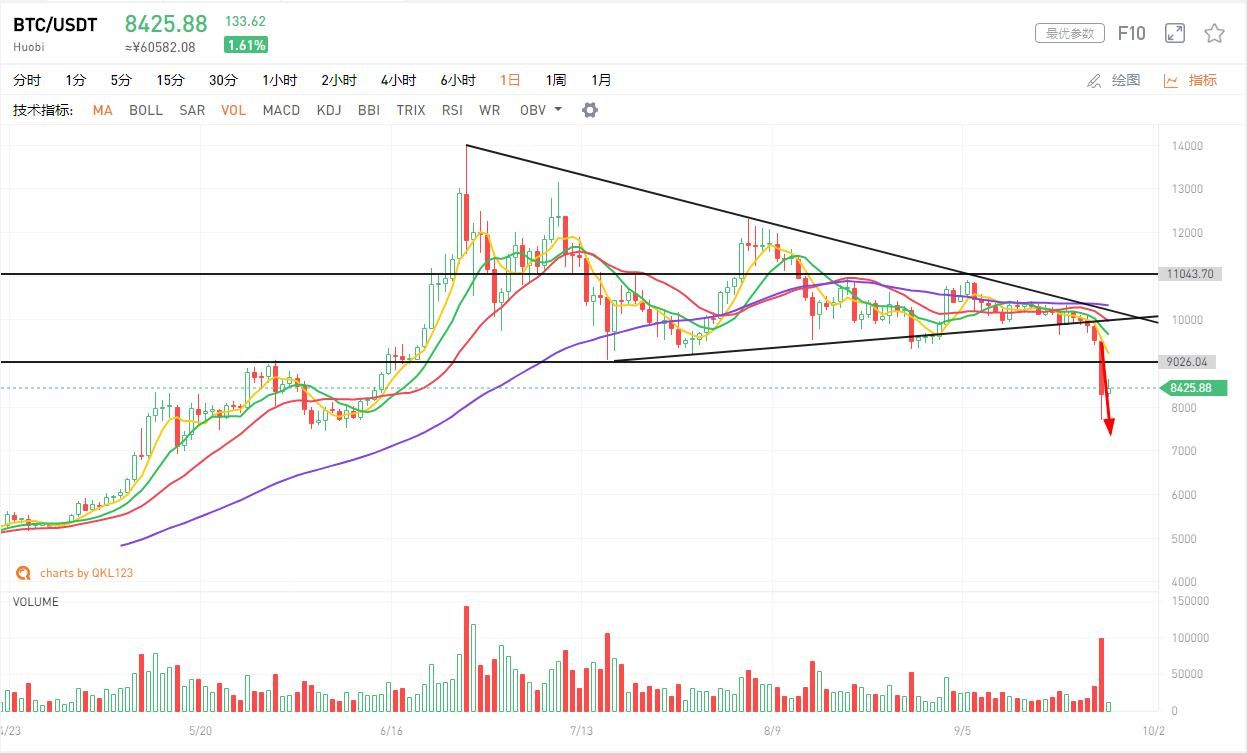
Task: Open the 指标 indicators chart icon
Action: (x=1170, y=80)
